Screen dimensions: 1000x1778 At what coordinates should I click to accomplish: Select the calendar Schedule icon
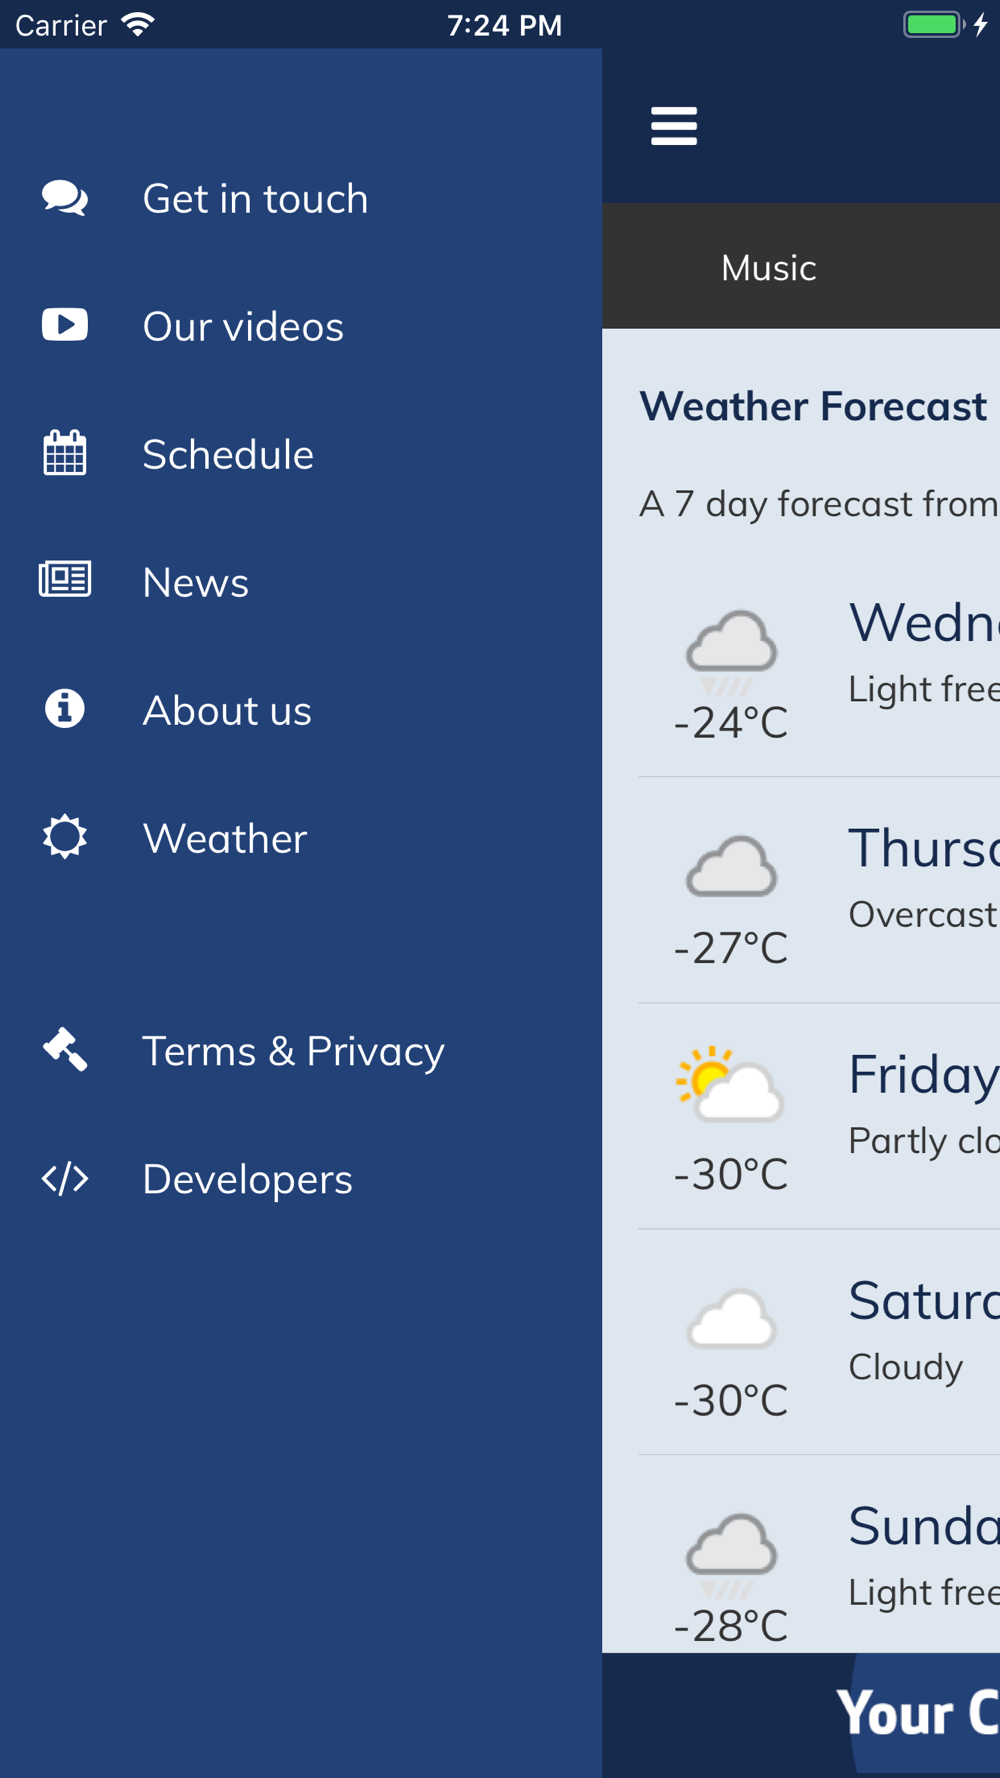pos(65,453)
